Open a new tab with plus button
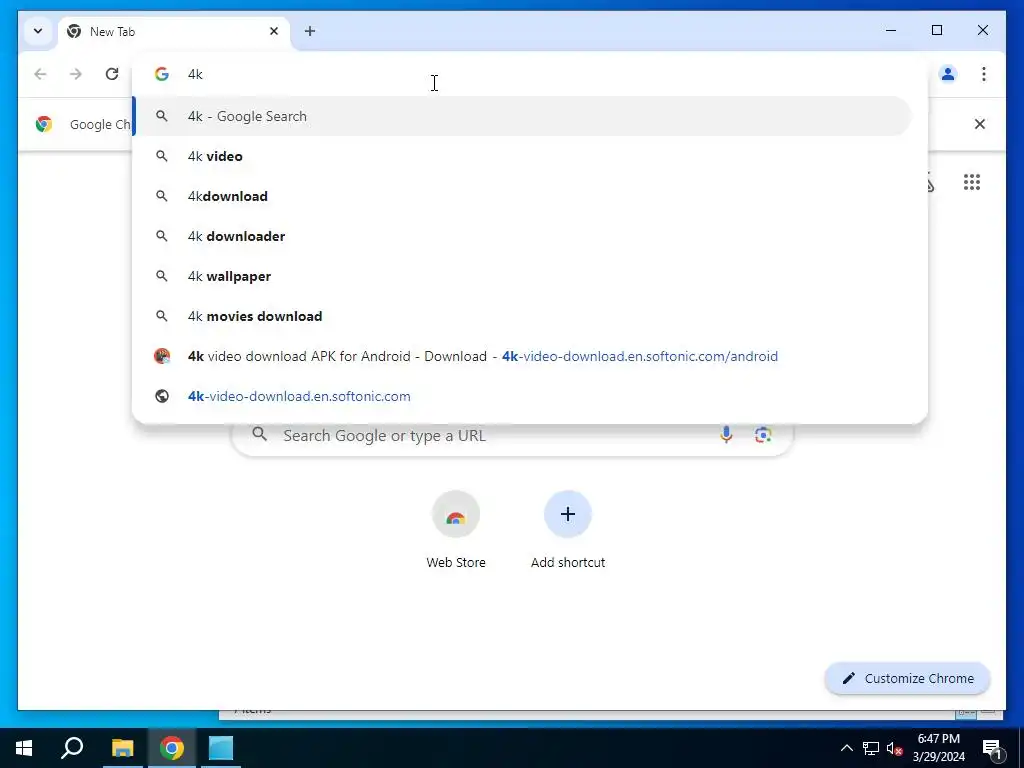Image resolution: width=1024 pixels, height=768 pixels. click(310, 31)
